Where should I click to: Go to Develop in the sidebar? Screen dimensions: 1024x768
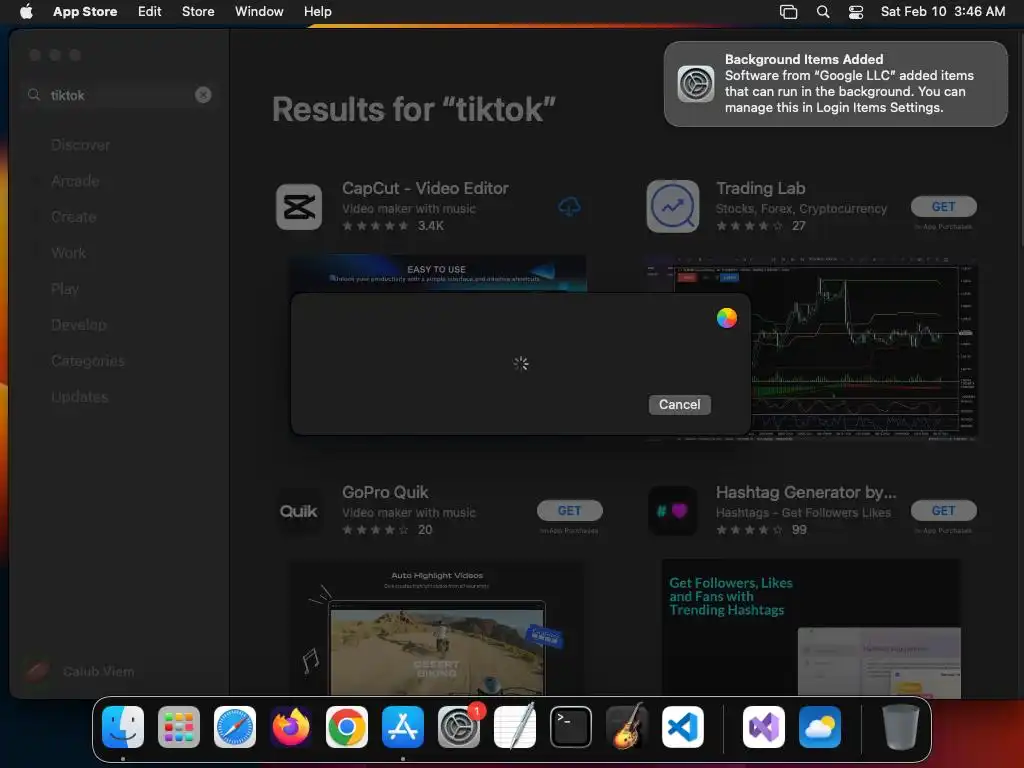pyautogui.click(x=78, y=325)
